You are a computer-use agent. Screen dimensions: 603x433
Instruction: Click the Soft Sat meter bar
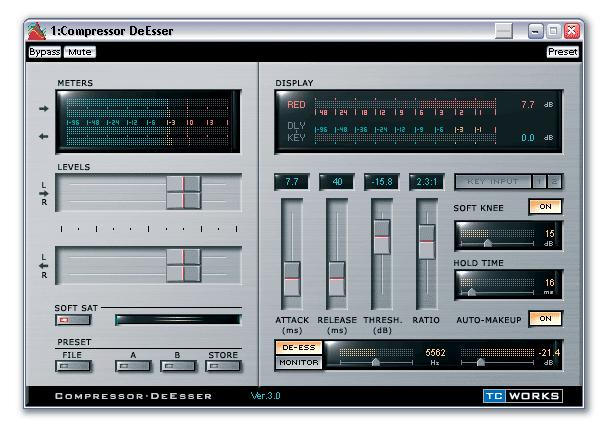coord(178,320)
